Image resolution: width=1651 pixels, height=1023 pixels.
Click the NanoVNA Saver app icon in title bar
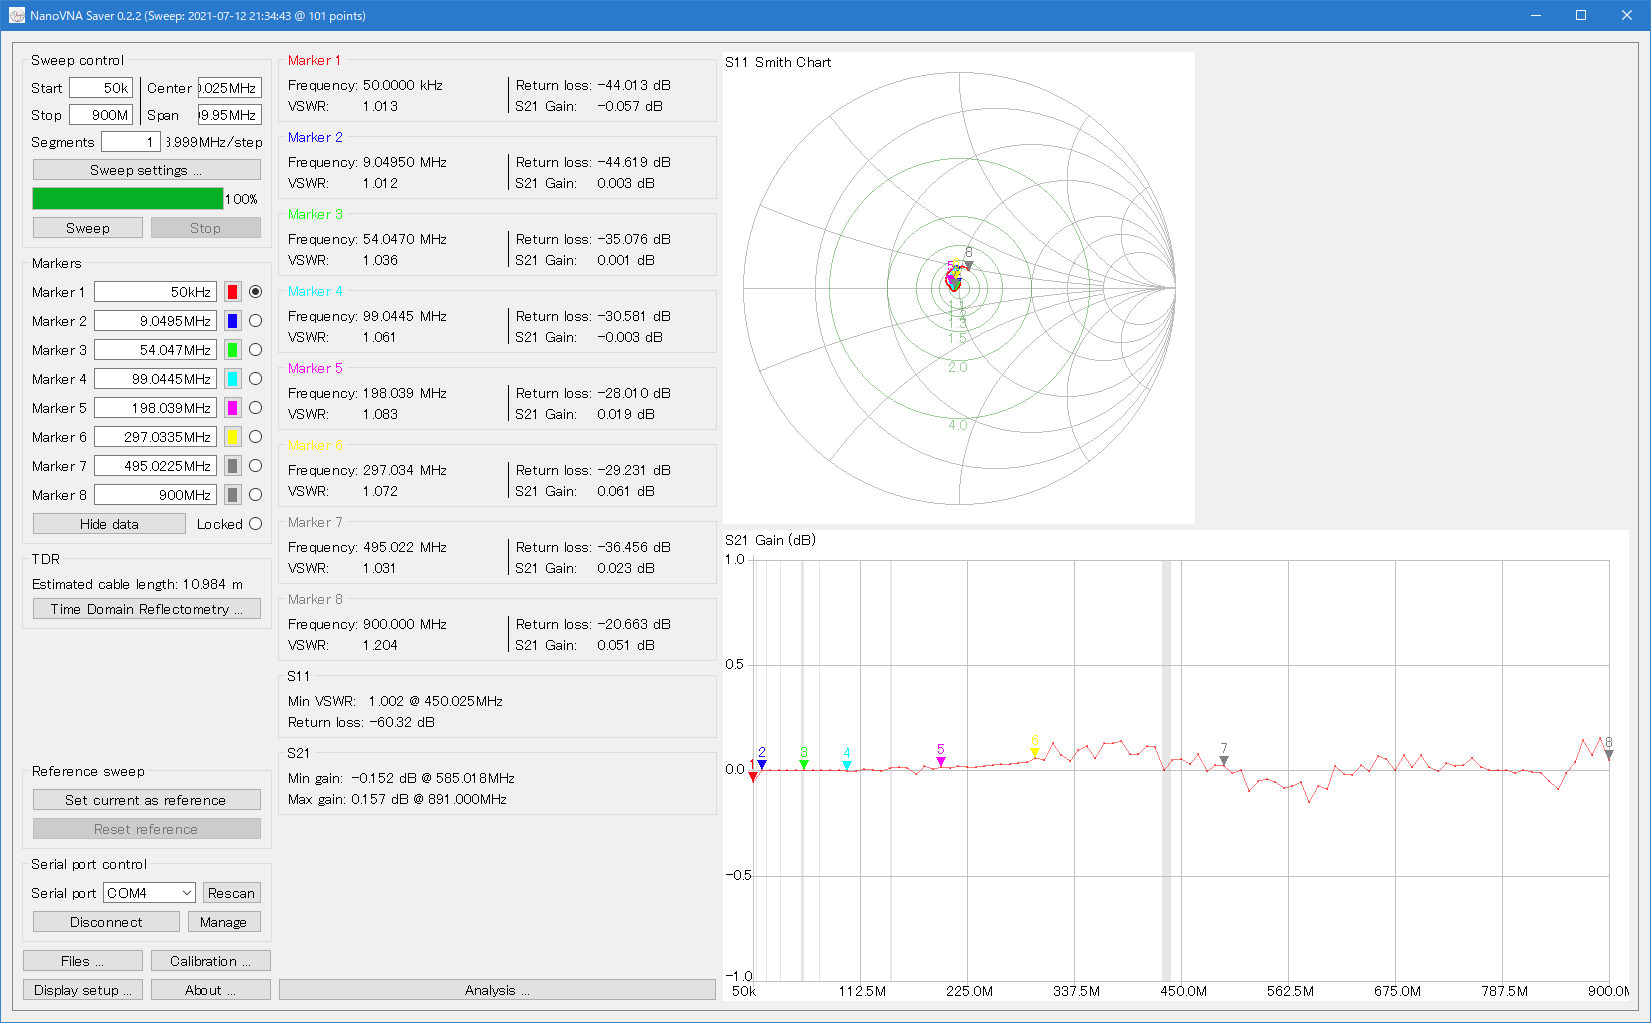[16, 15]
